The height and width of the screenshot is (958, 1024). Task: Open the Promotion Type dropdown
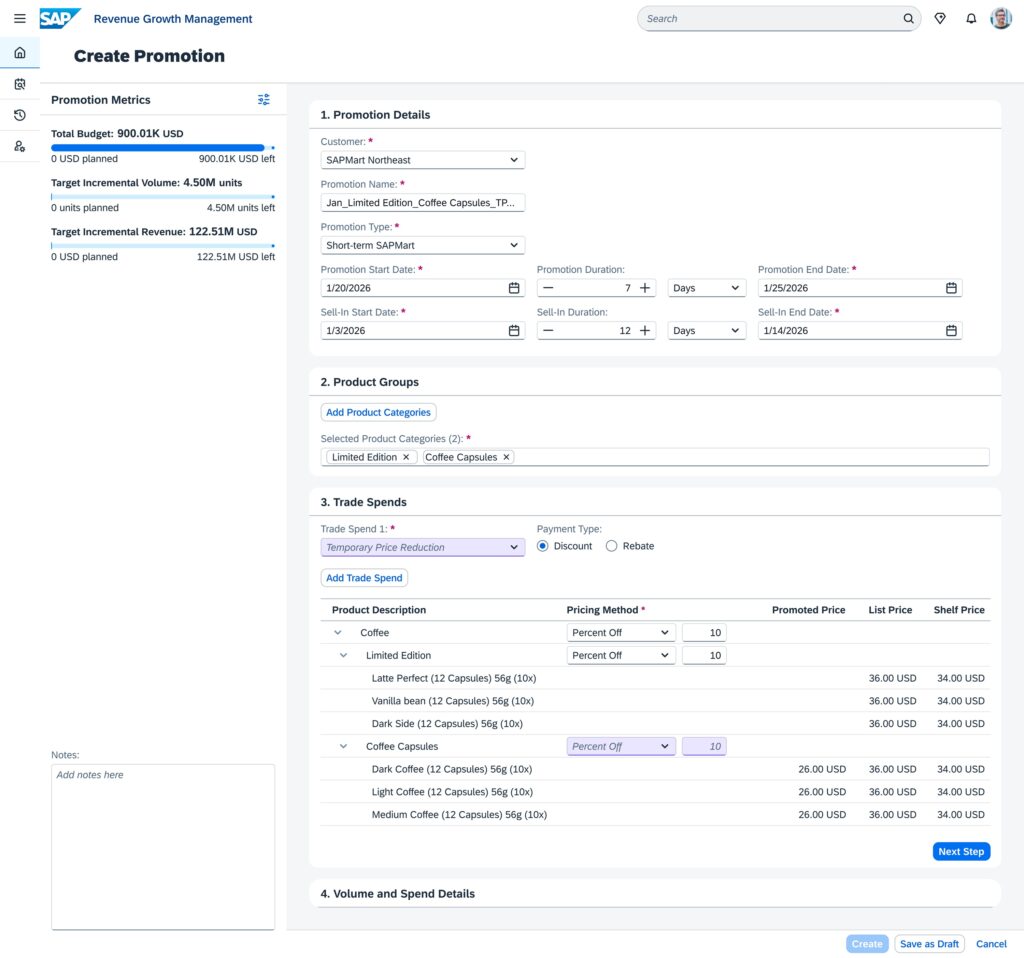coord(423,246)
